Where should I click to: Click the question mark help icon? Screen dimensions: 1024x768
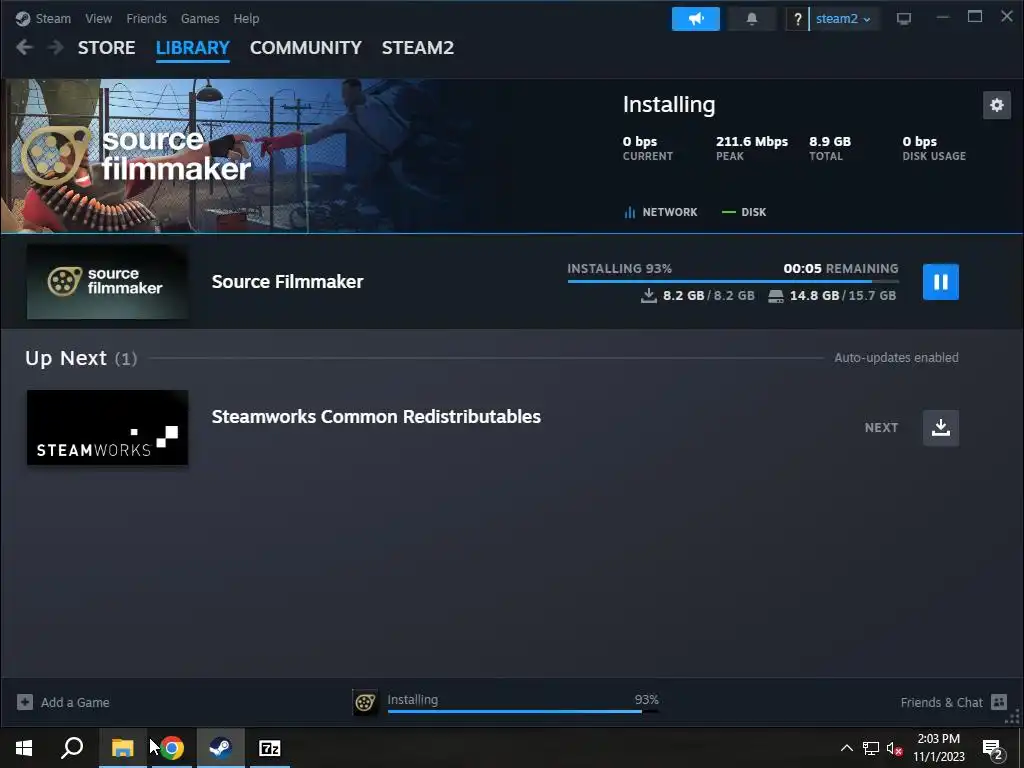(797, 19)
